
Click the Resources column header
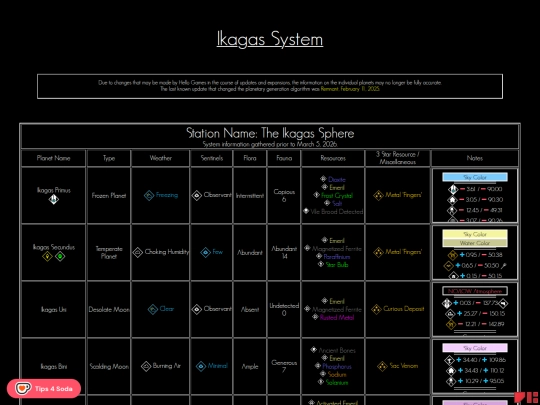tap(333, 158)
